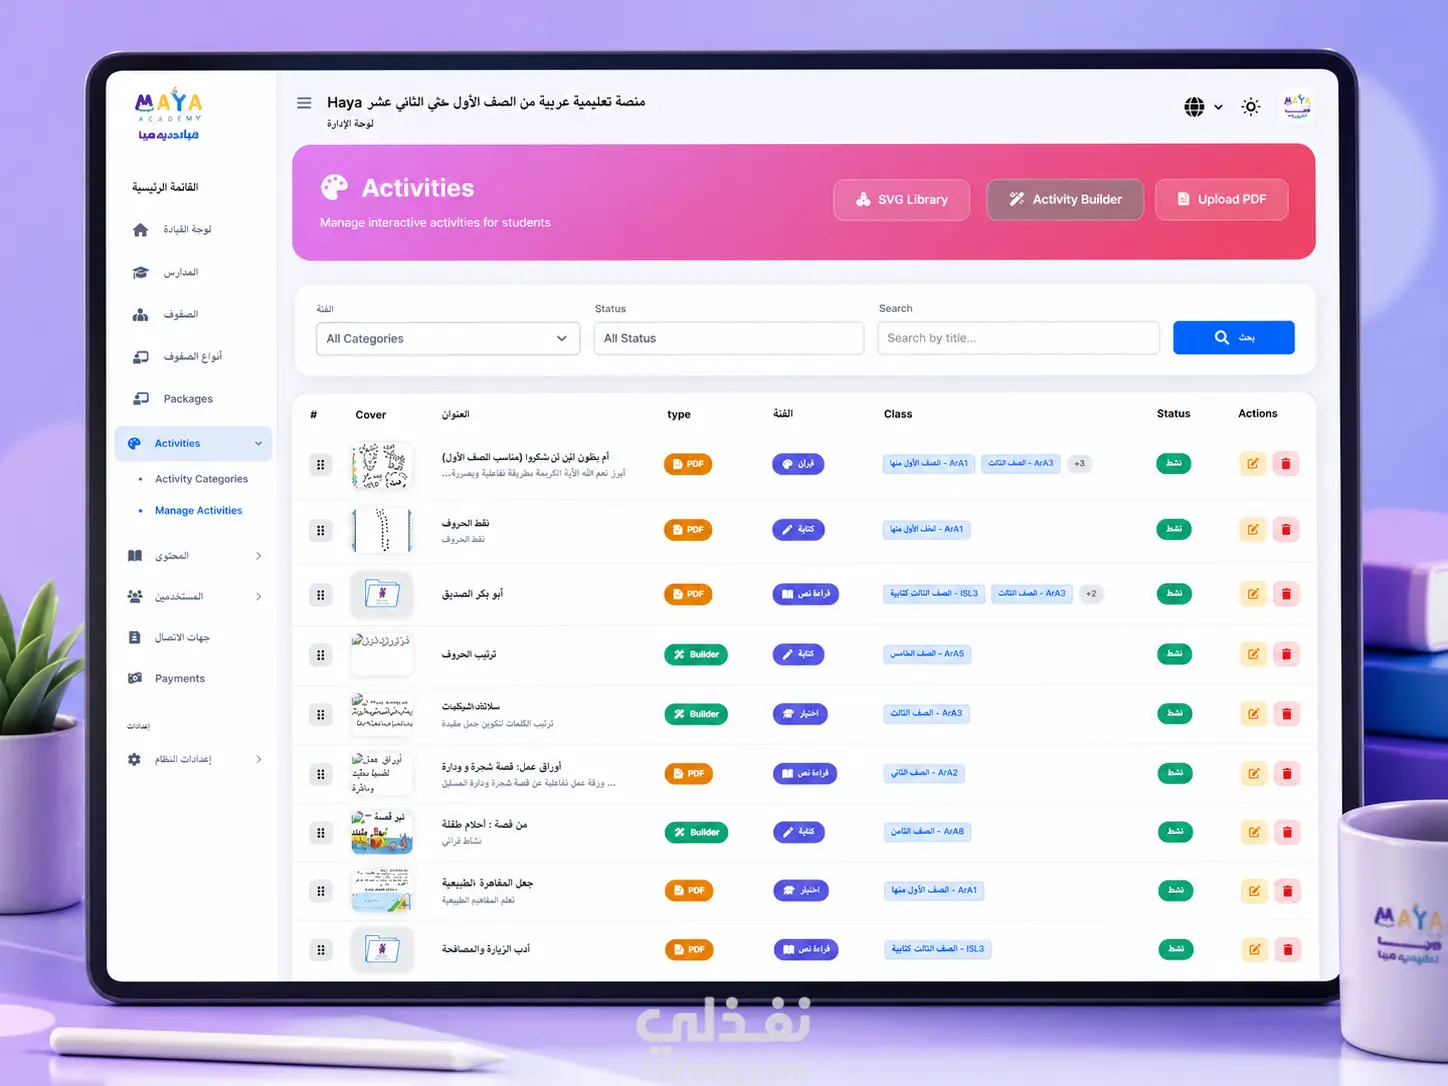Edit the أدب الزيارة والمصافحة activity
The image size is (1448, 1086).
[1254, 949]
